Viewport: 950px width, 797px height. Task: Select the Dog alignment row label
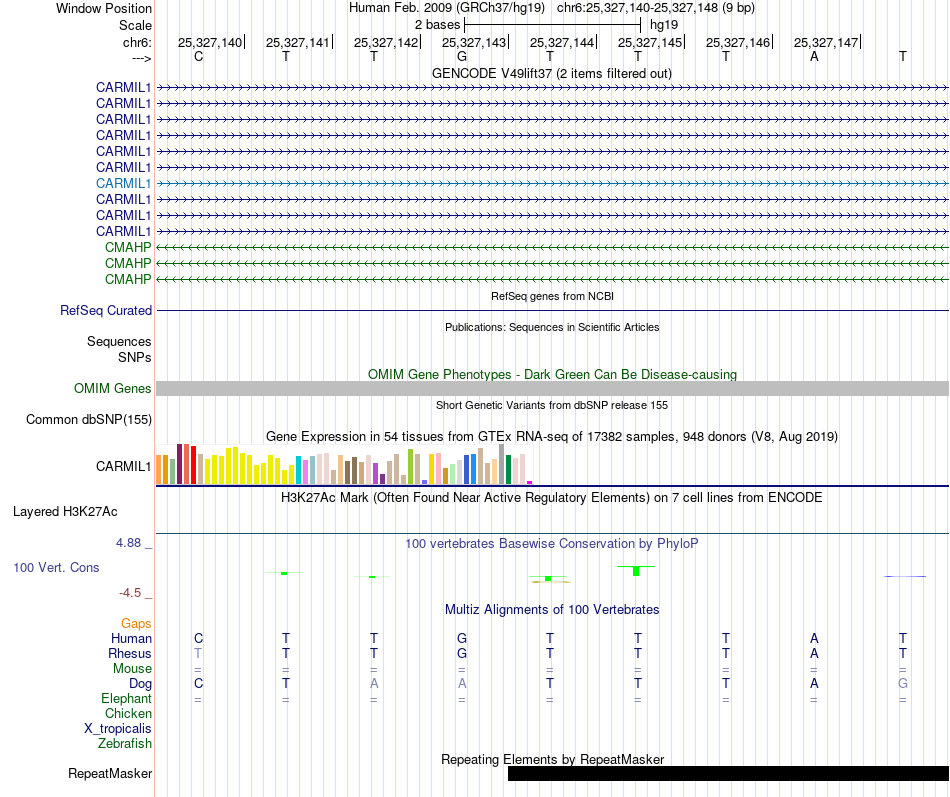(x=140, y=684)
